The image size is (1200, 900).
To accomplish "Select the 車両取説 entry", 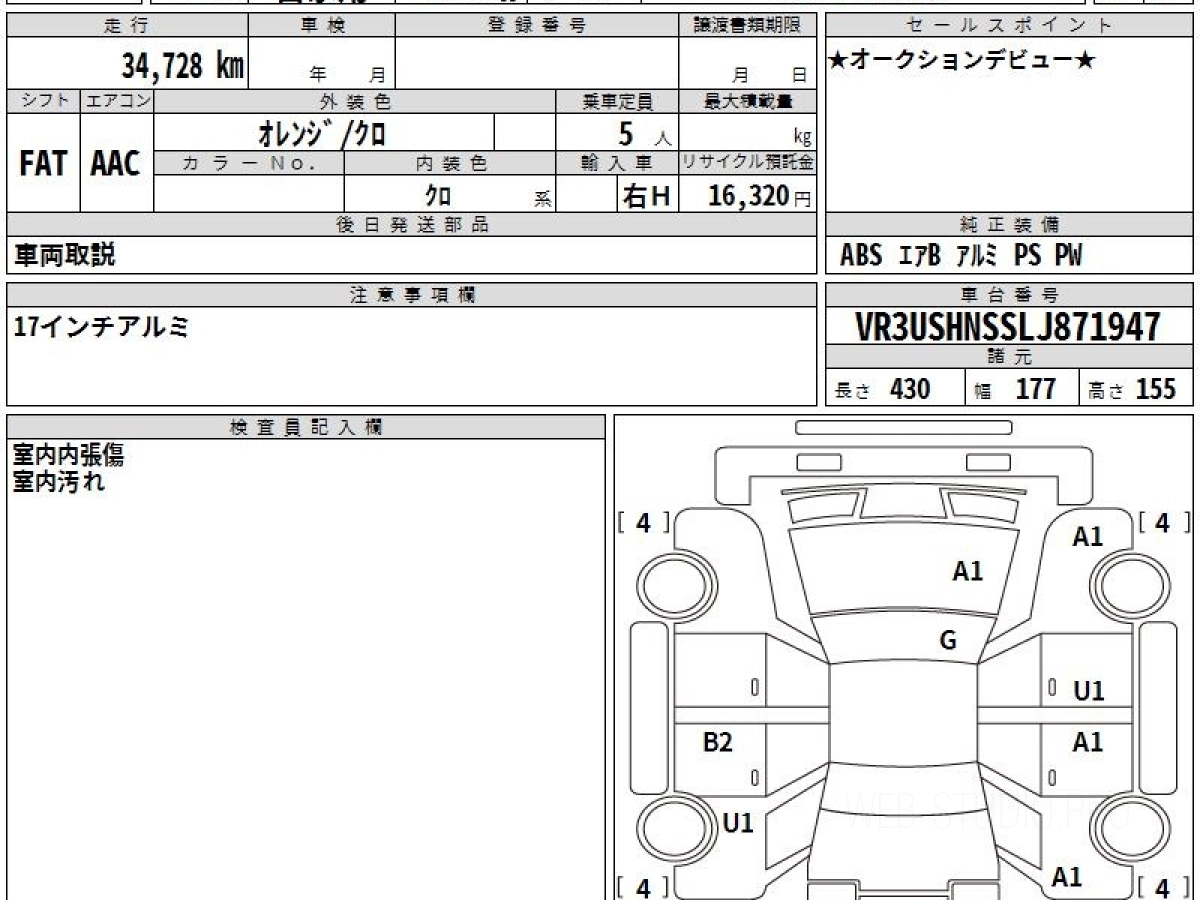I will (65, 255).
